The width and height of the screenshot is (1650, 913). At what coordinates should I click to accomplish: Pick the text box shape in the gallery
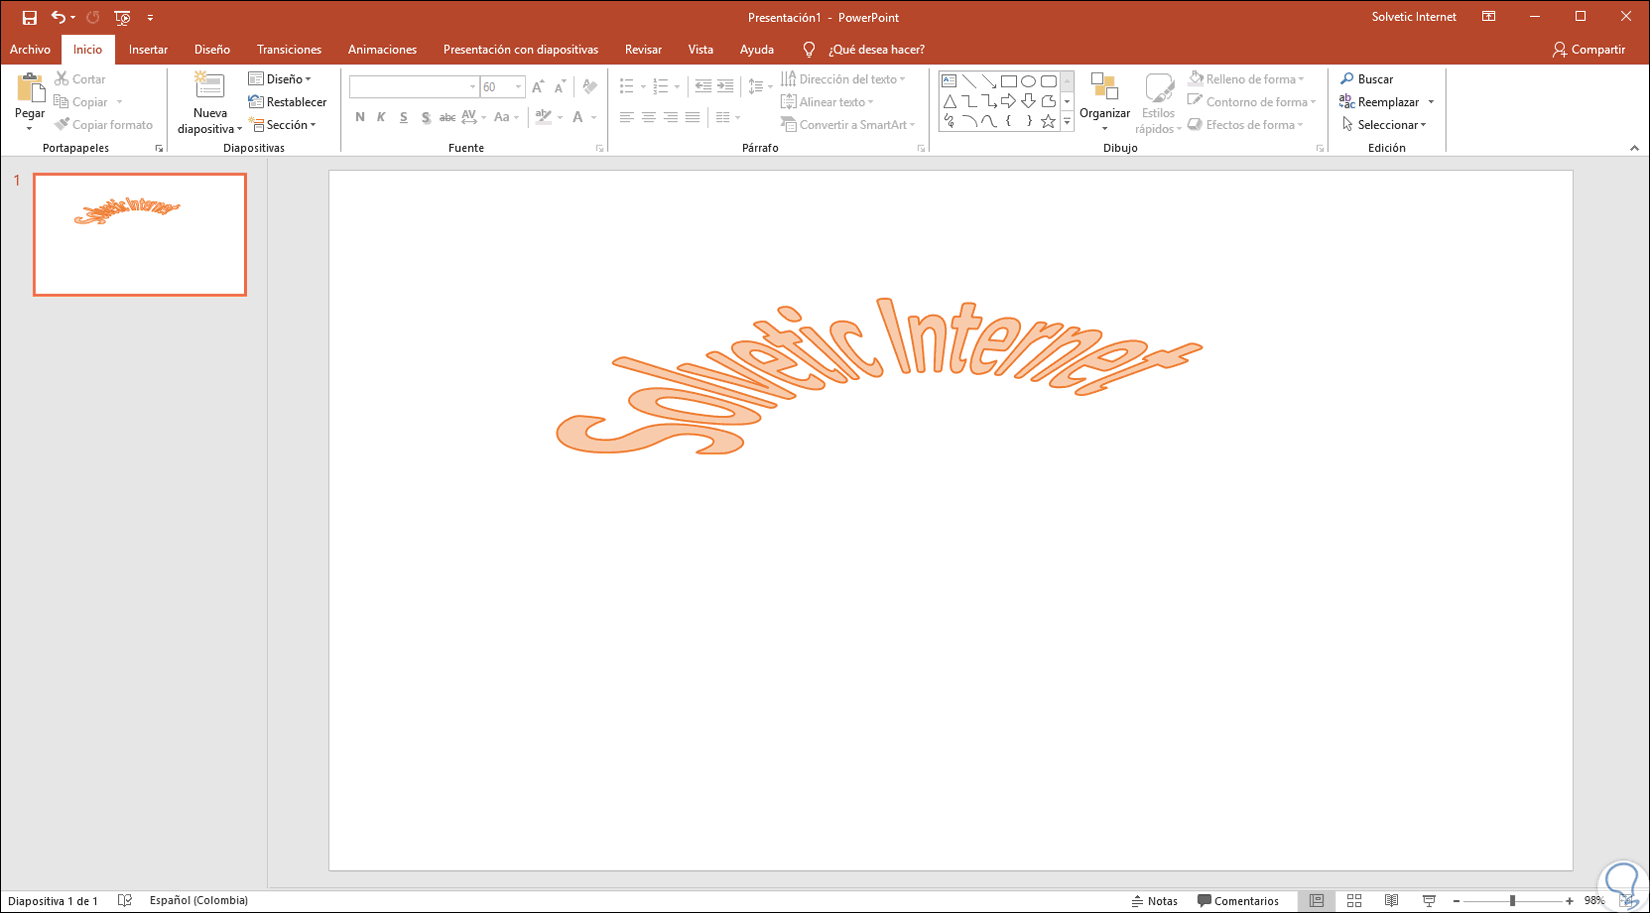pyautogui.click(x=949, y=81)
